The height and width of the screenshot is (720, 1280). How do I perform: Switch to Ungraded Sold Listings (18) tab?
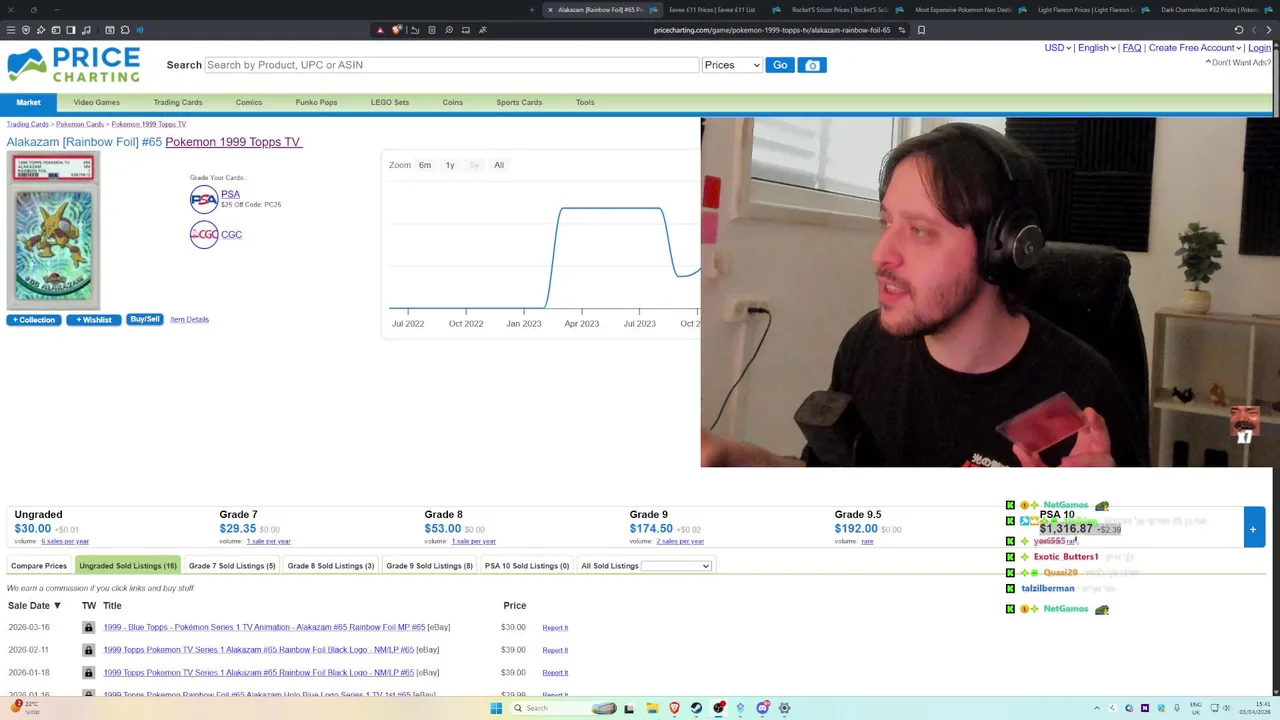coord(128,566)
